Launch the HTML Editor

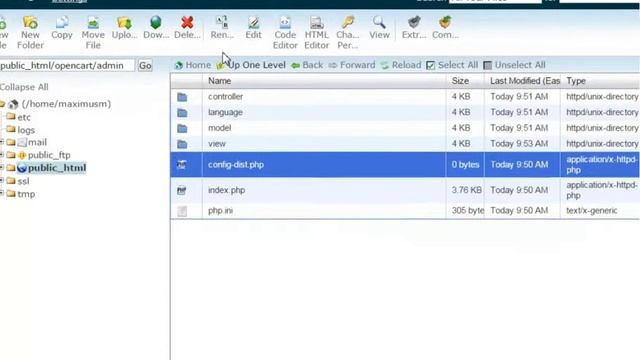316,33
